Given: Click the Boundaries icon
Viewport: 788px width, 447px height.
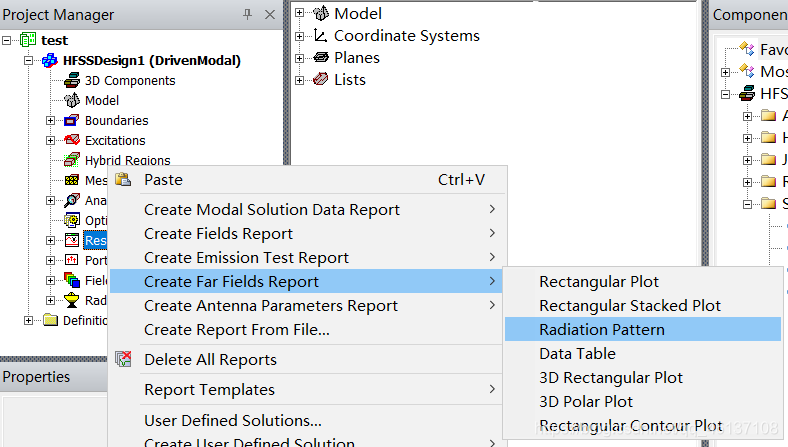Looking at the screenshot, I should click(72, 120).
